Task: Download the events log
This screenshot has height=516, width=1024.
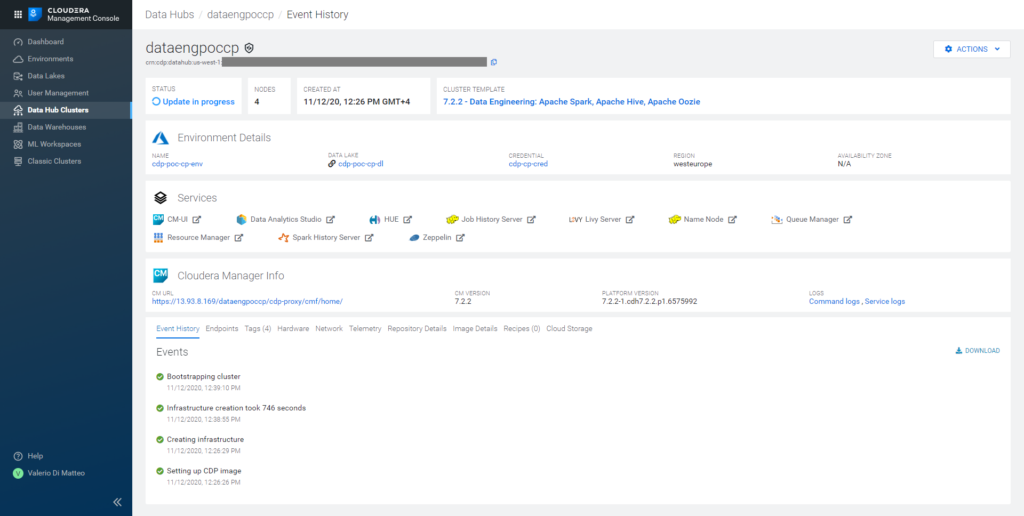Action: [x=978, y=351]
